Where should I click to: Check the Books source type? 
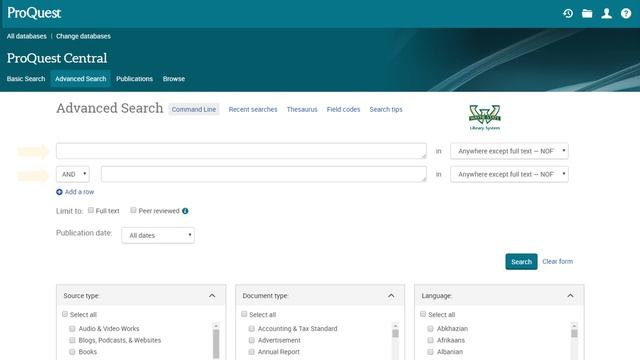tap(72, 351)
